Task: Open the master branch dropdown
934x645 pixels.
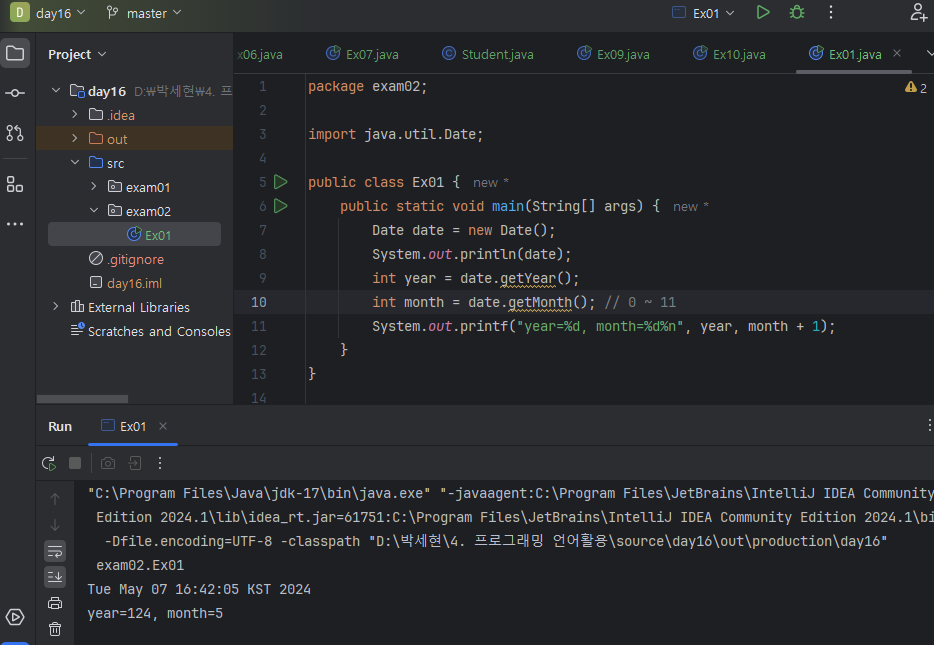Action: (144, 13)
